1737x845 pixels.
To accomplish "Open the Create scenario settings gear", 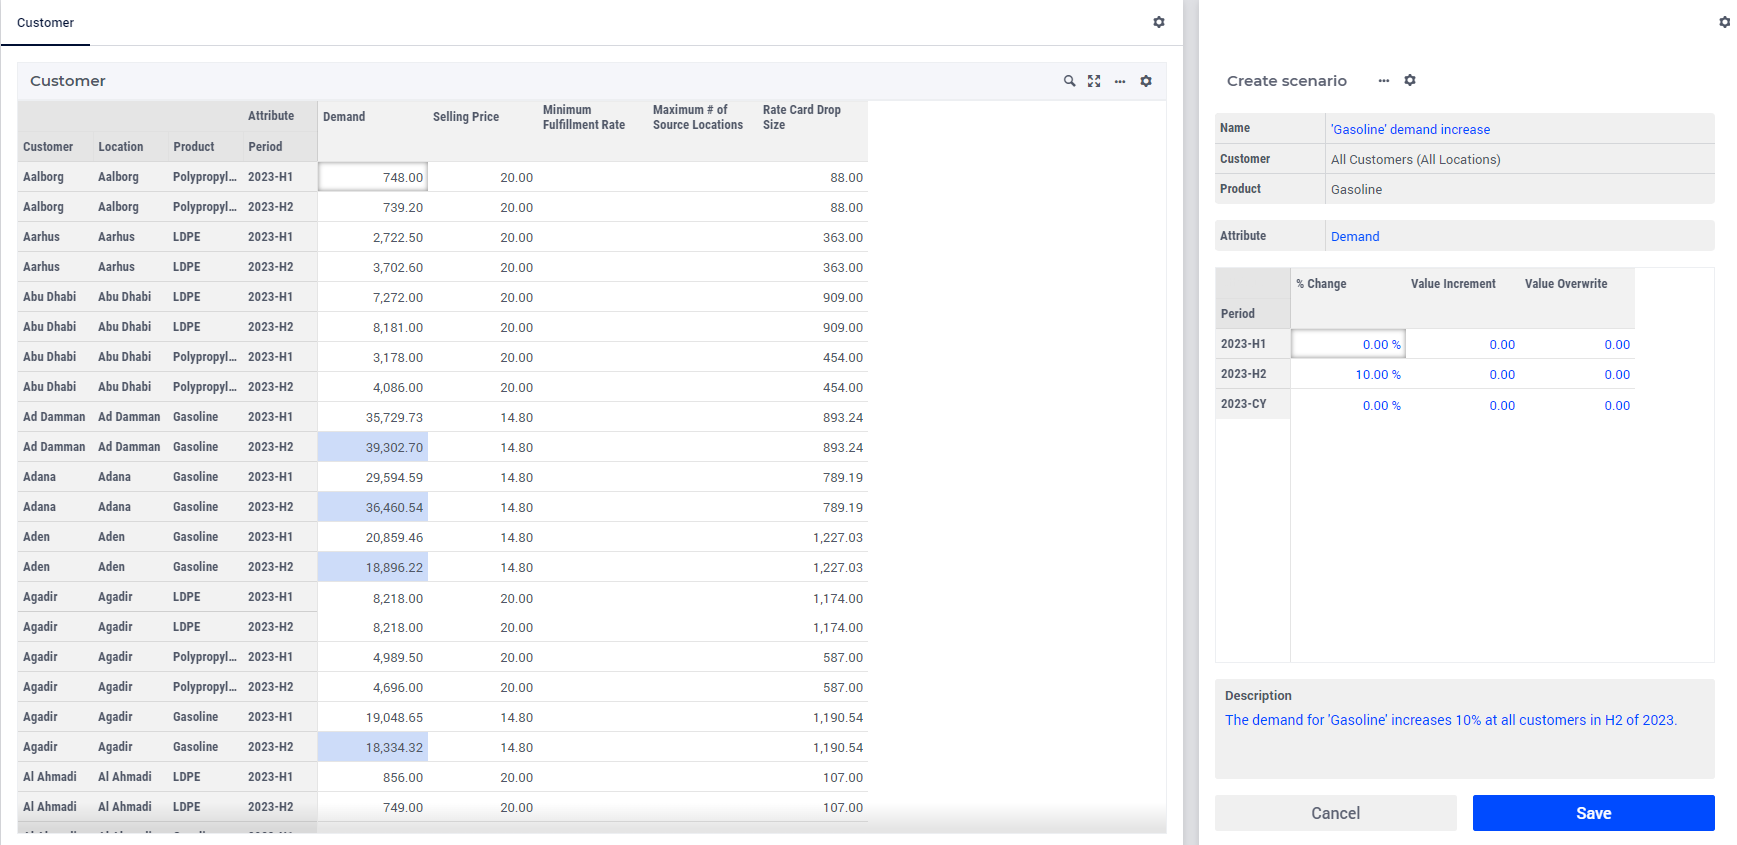I will [1410, 80].
